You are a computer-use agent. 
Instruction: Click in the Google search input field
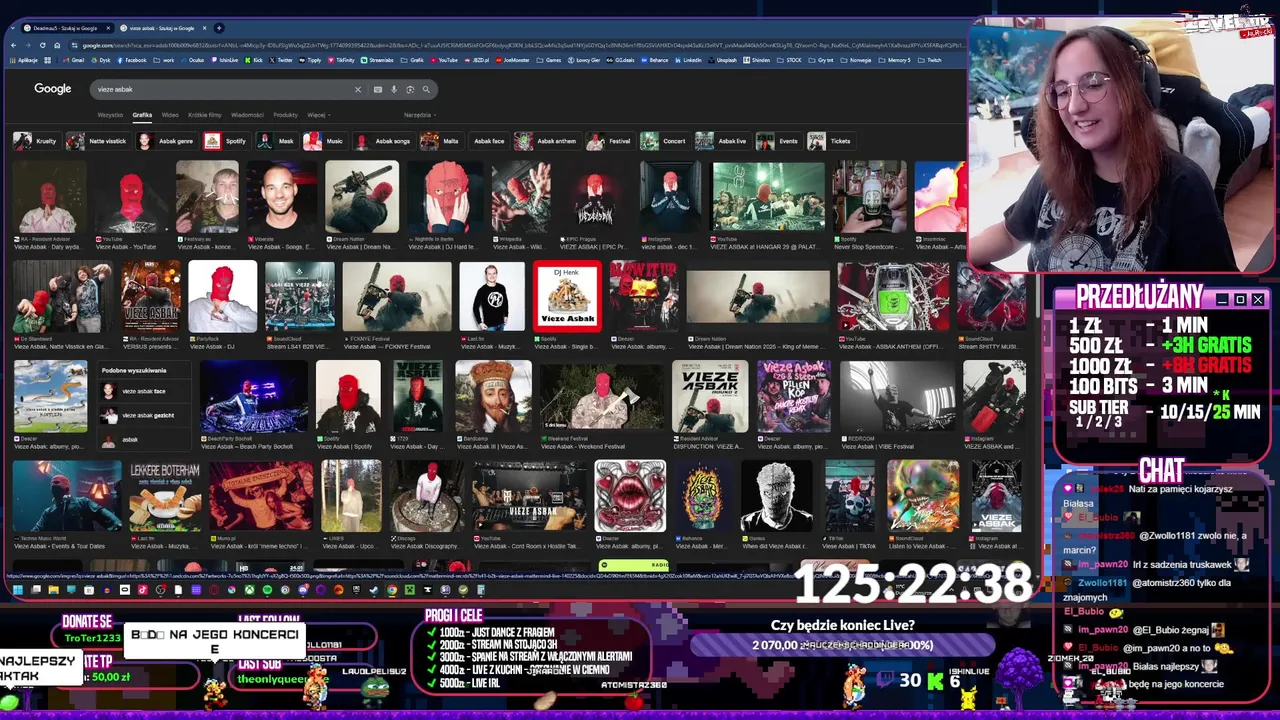[220, 89]
